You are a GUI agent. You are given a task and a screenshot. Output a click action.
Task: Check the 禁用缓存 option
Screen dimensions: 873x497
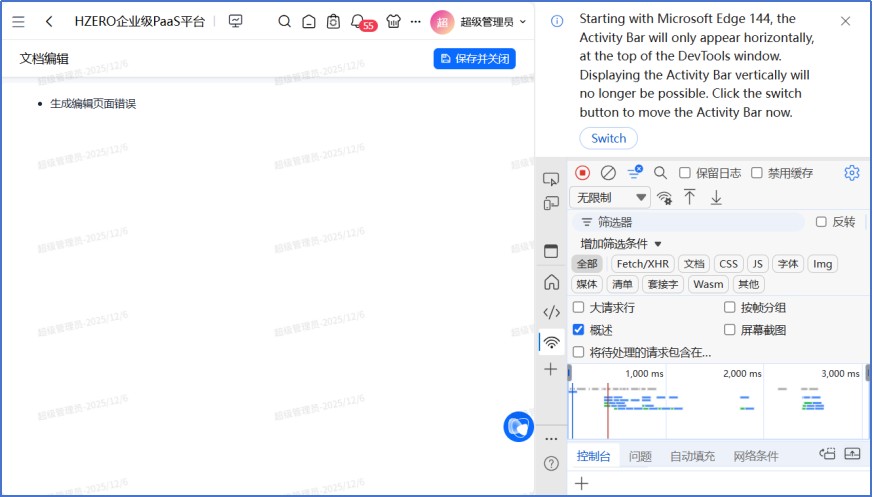click(x=757, y=173)
